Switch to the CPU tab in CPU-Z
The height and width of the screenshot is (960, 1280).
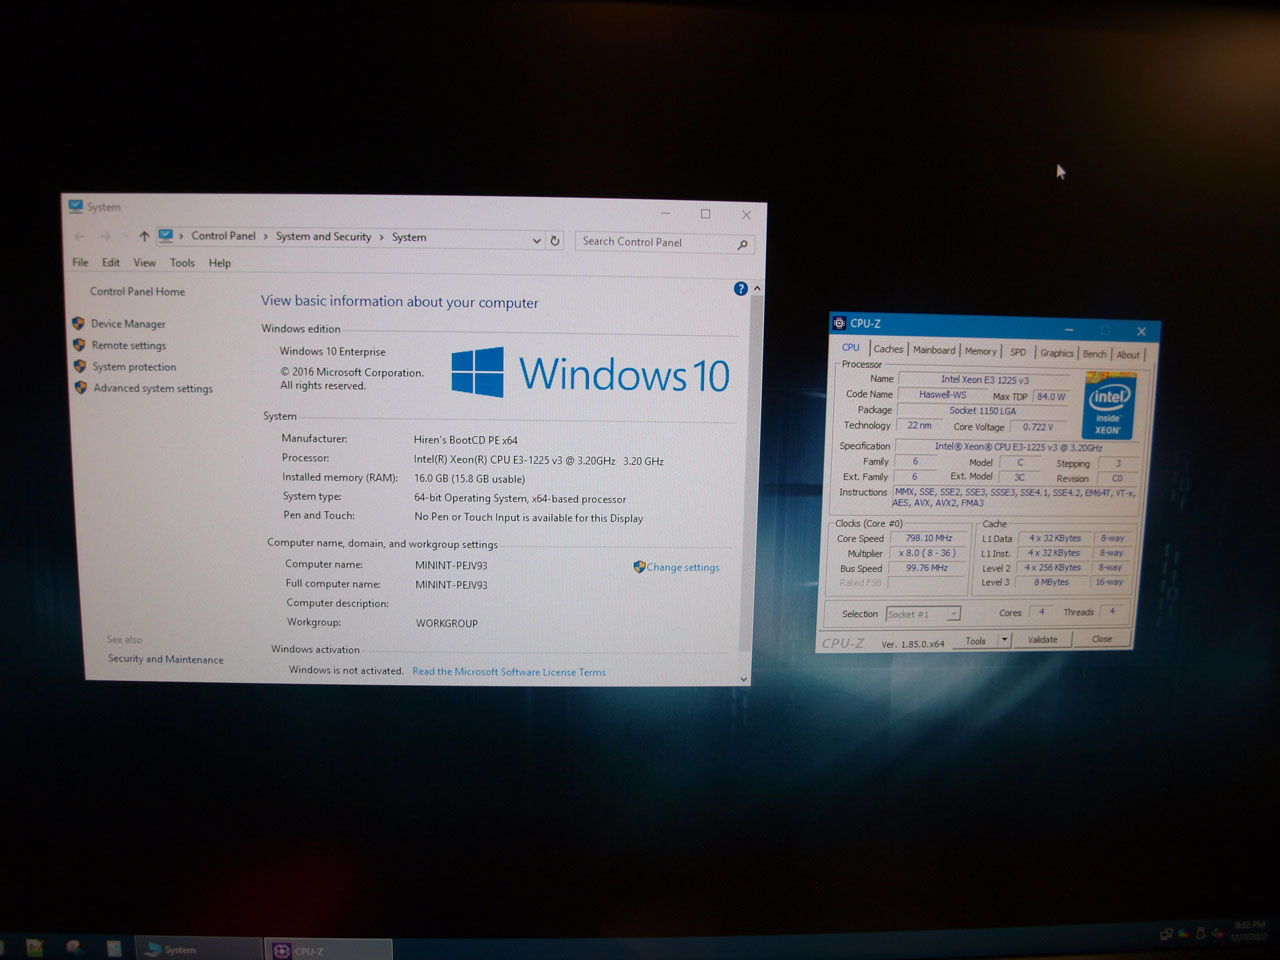(x=850, y=347)
